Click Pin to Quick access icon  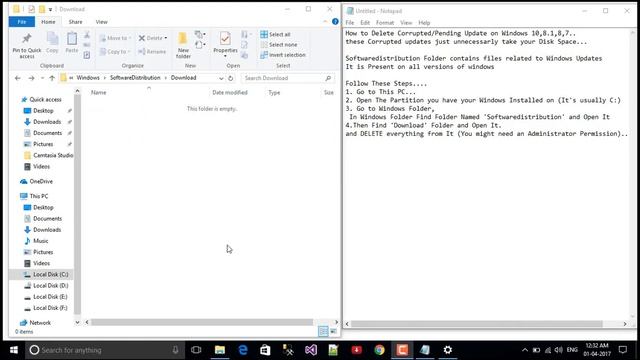click(27, 39)
